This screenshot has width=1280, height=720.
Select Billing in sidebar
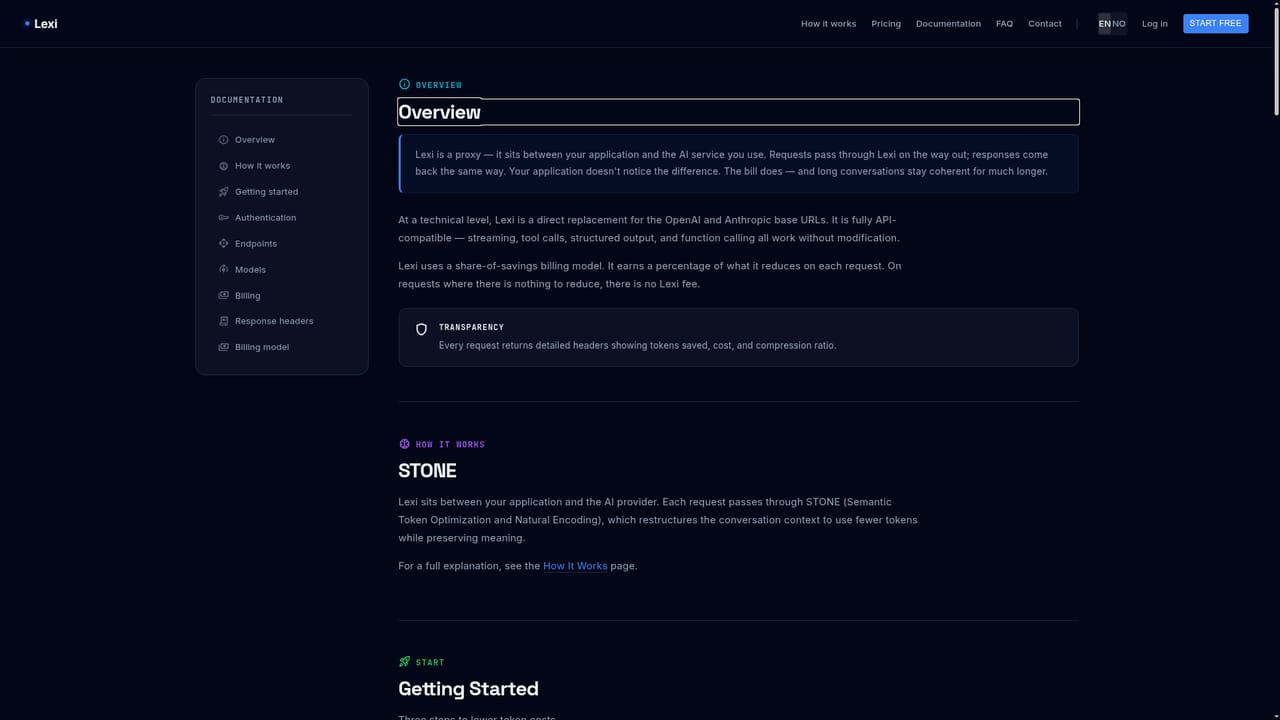tap(282, 296)
